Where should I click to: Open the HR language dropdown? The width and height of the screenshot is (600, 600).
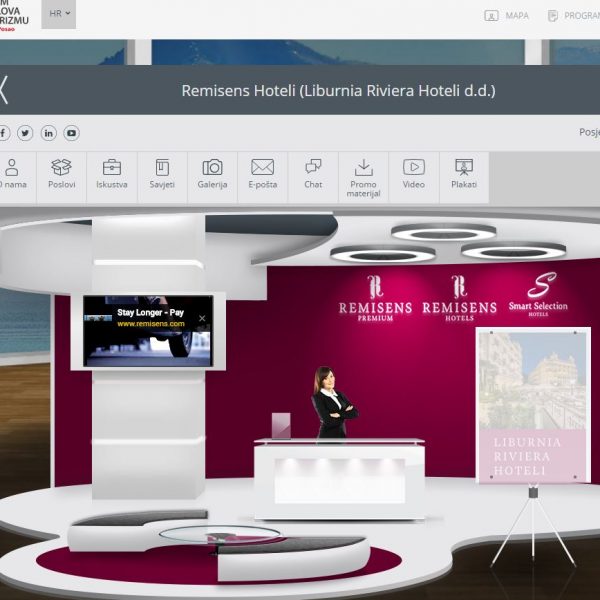(x=59, y=14)
